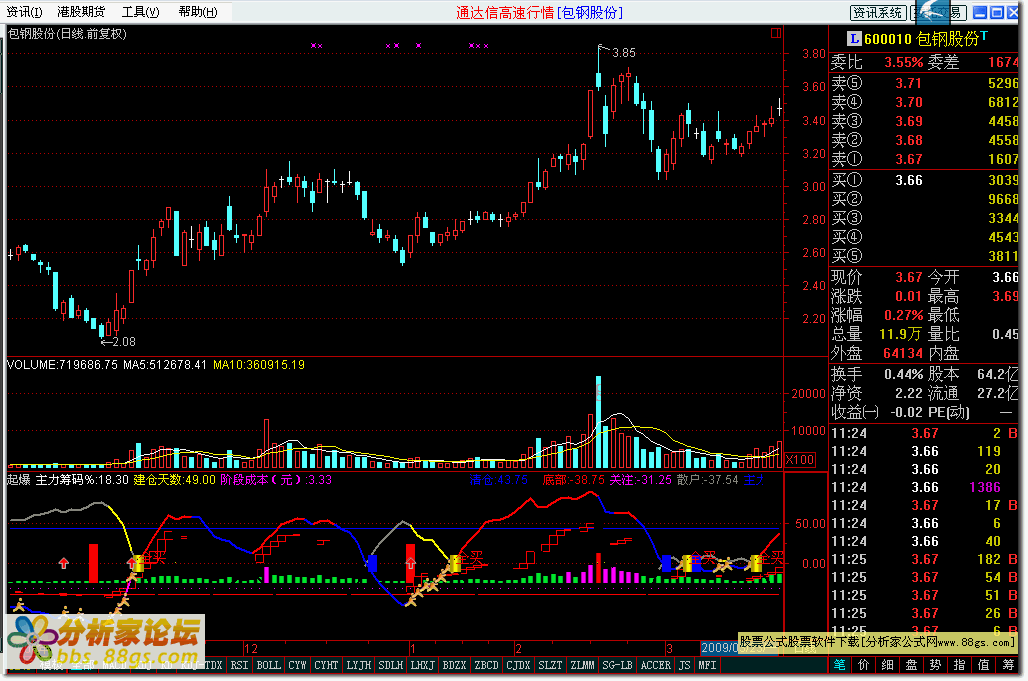Click the 委比 3.55% value

click(903, 62)
